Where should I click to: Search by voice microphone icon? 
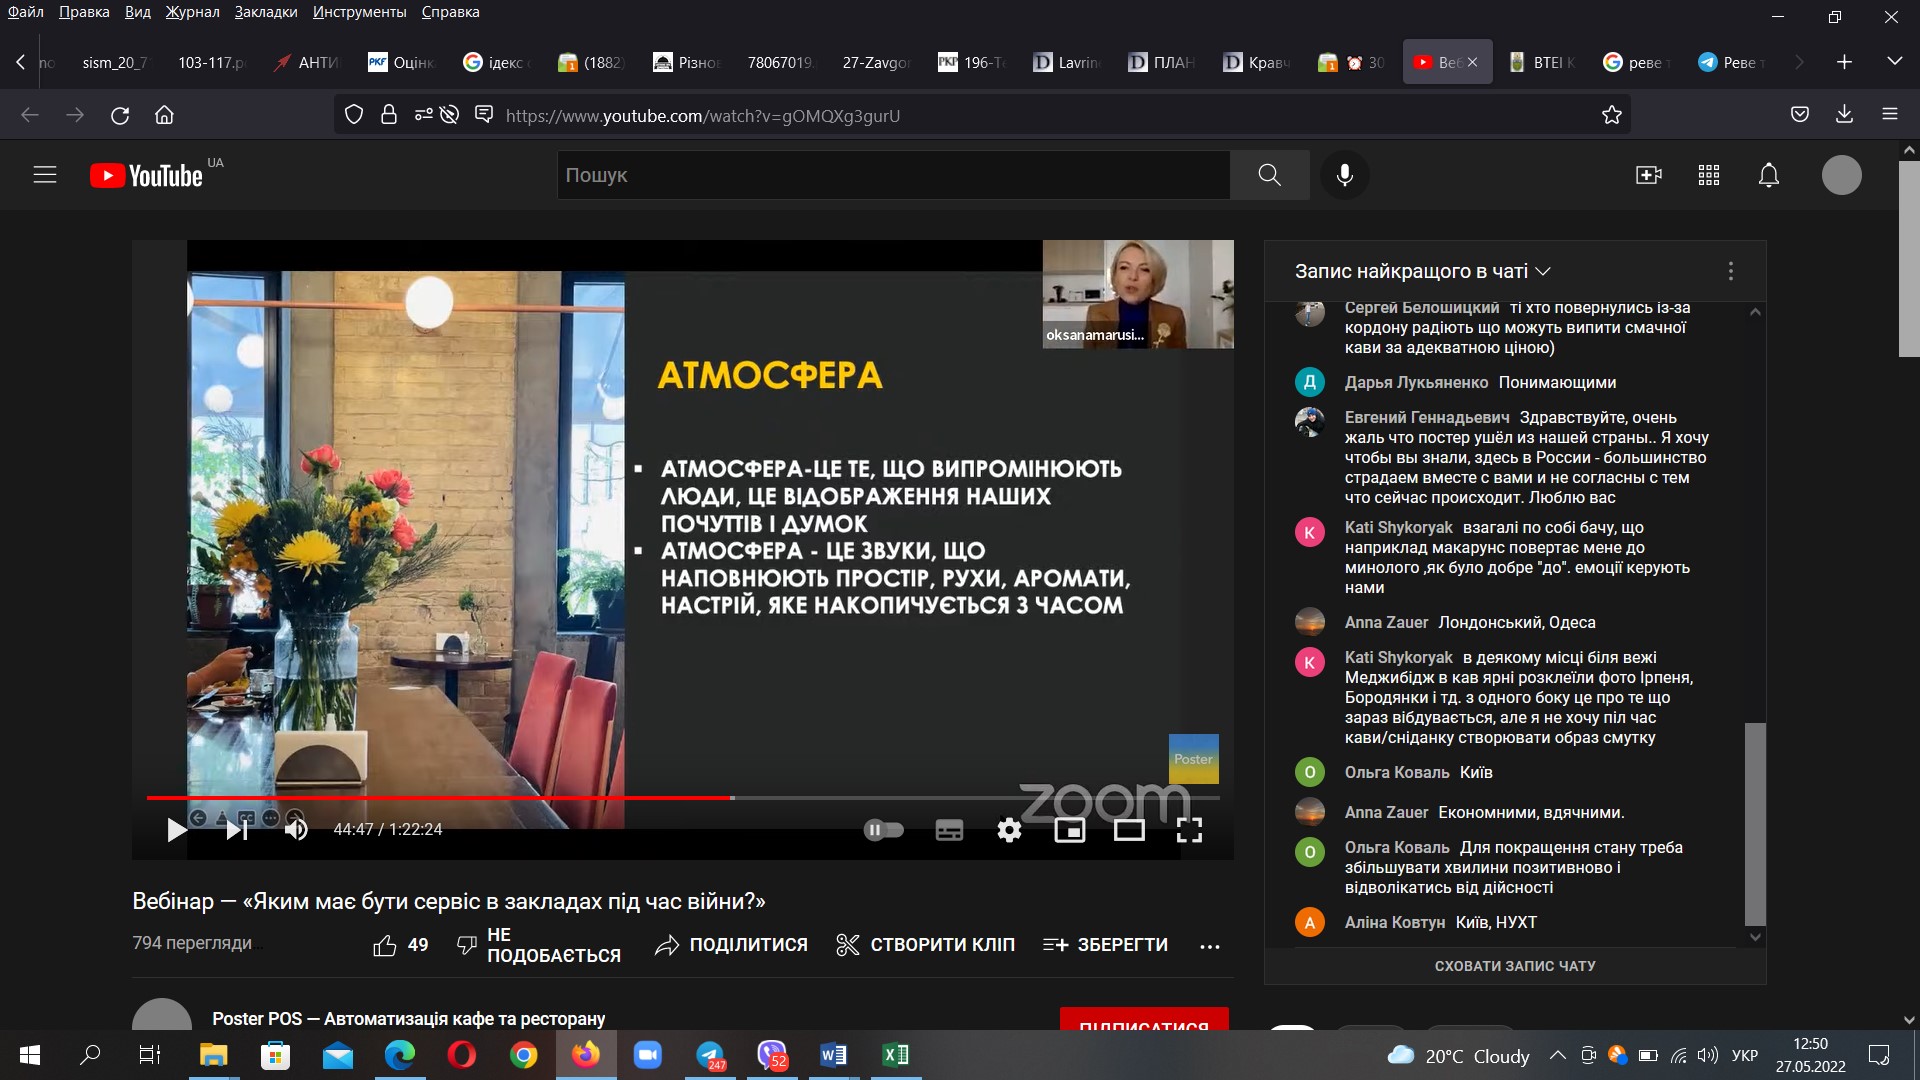(x=1345, y=175)
